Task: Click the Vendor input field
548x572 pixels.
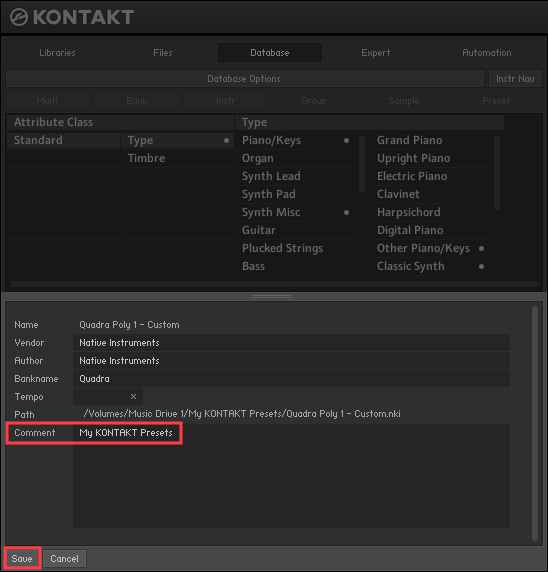Action: [x=291, y=343]
